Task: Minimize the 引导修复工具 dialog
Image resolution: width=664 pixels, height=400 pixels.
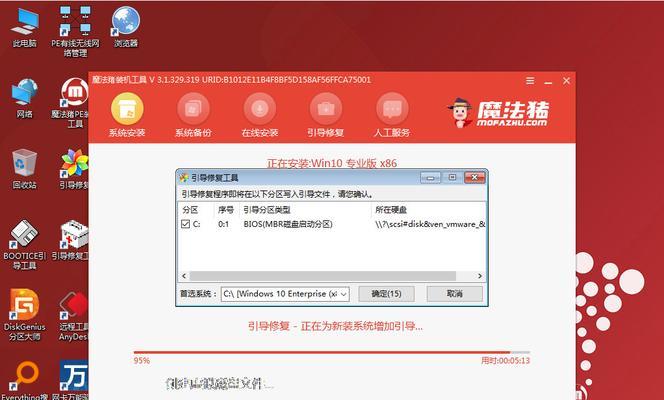Action: pos(430,177)
